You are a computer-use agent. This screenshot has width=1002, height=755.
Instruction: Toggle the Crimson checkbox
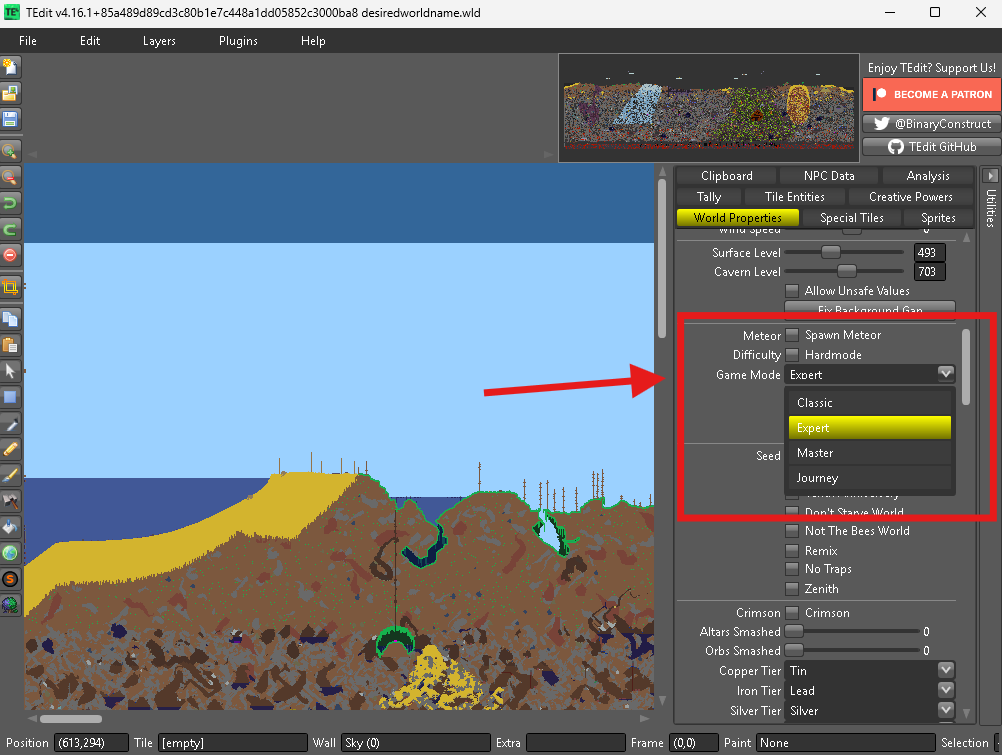coord(792,612)
